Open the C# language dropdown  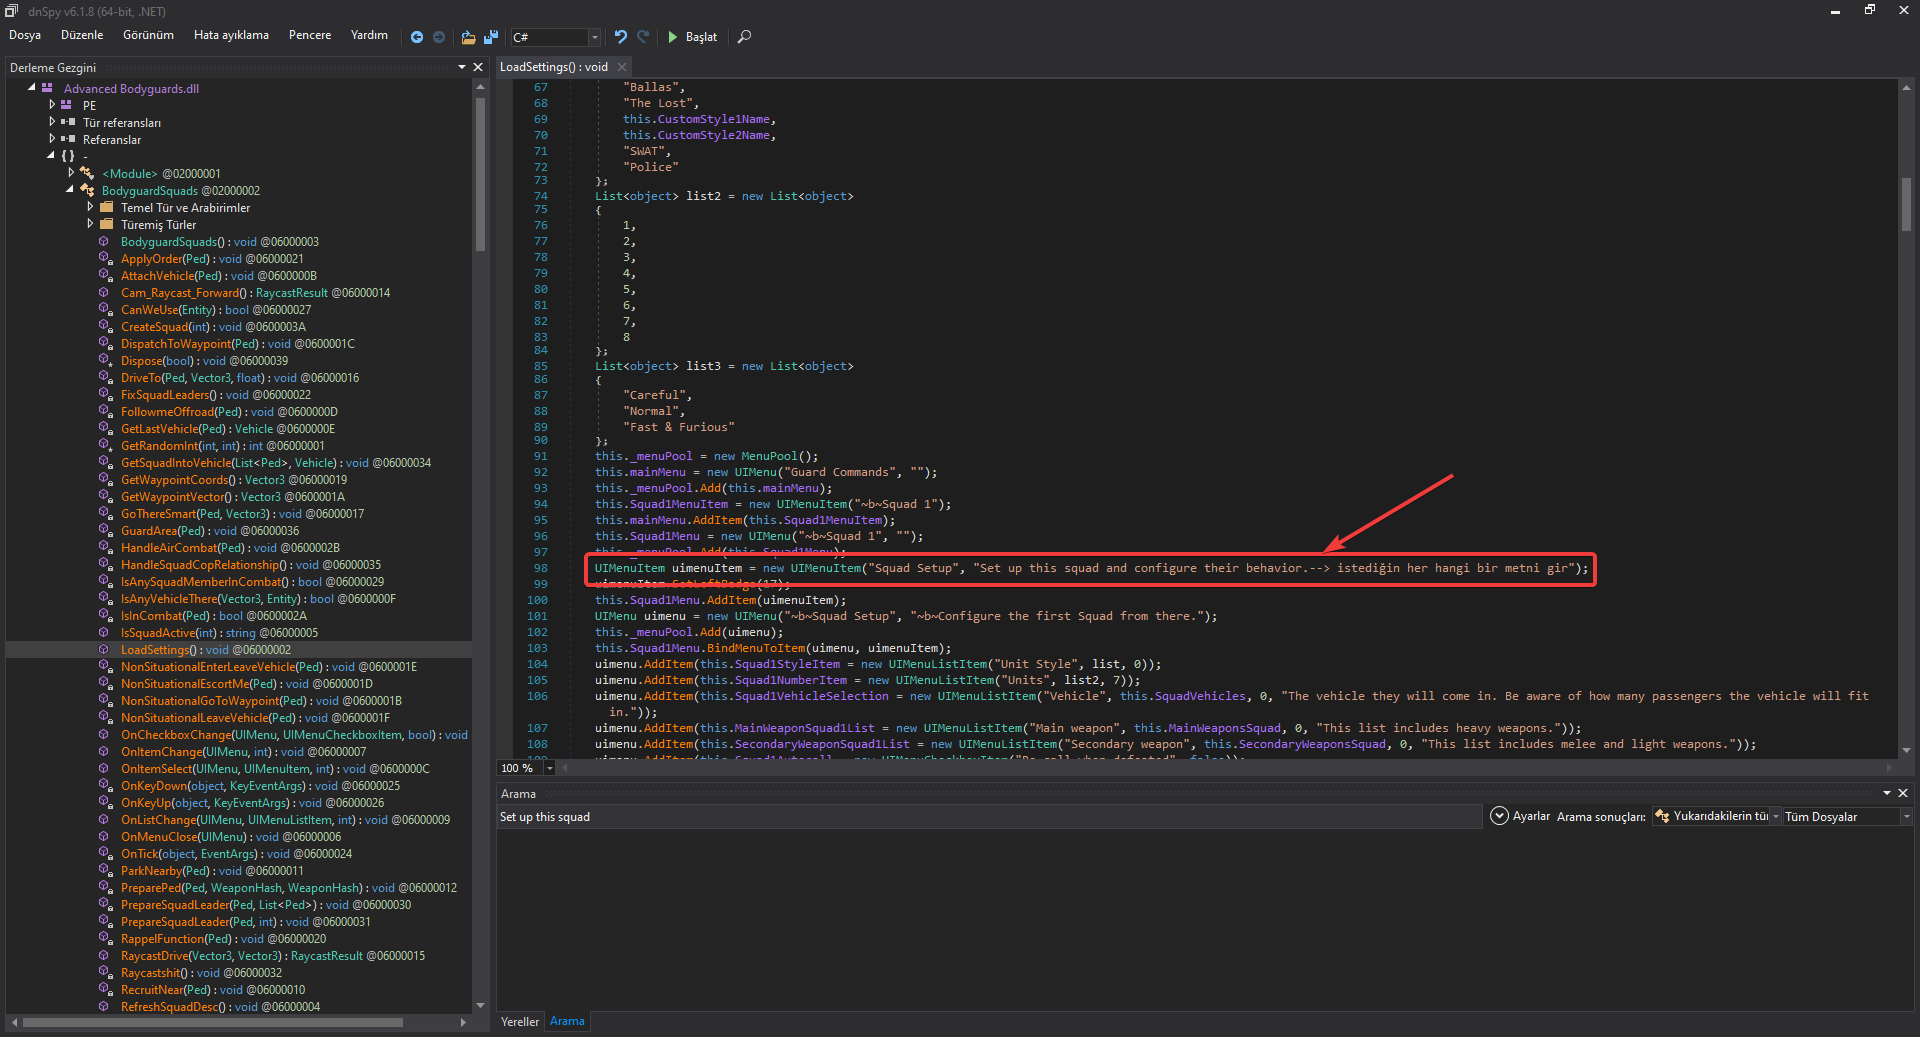(594, 37)
